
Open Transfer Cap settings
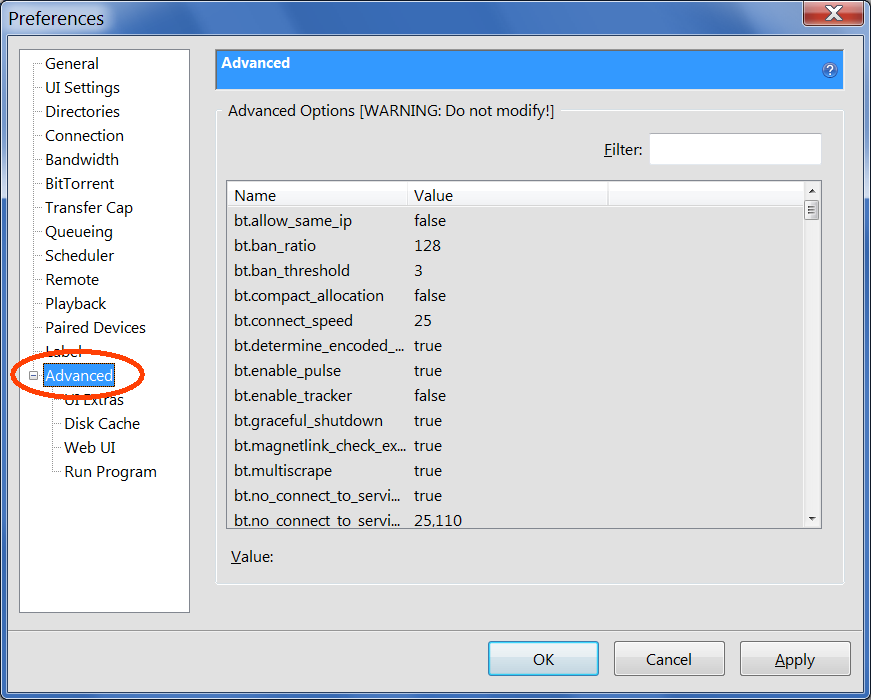point(89,208)
